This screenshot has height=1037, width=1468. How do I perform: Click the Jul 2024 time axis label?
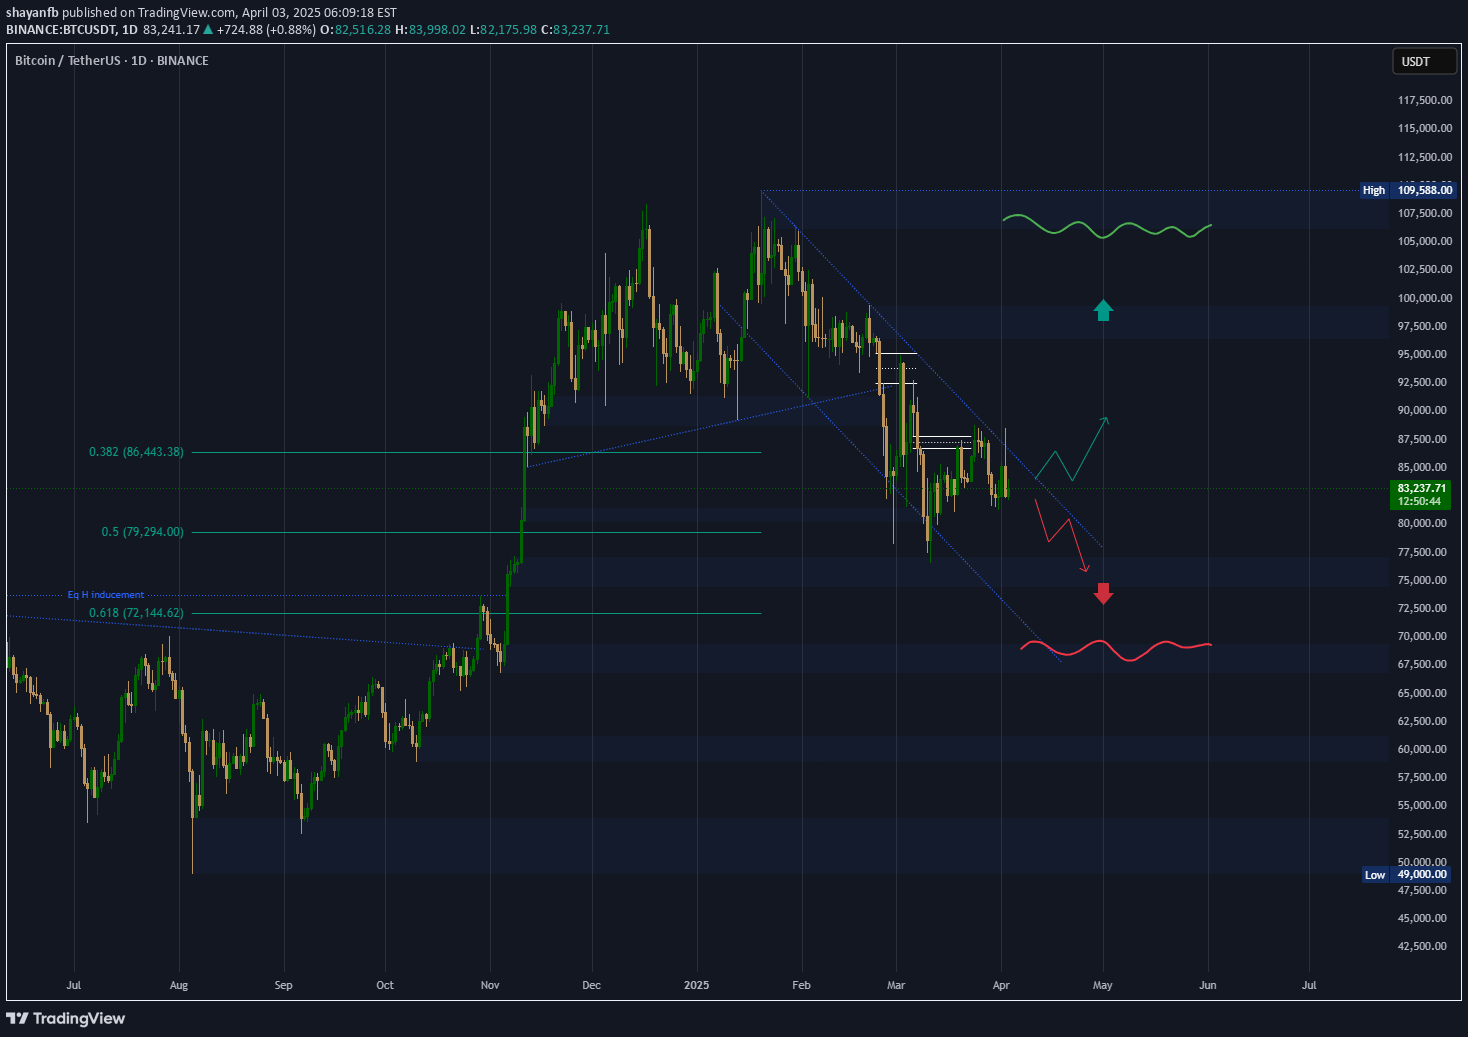tap(74, 985)
